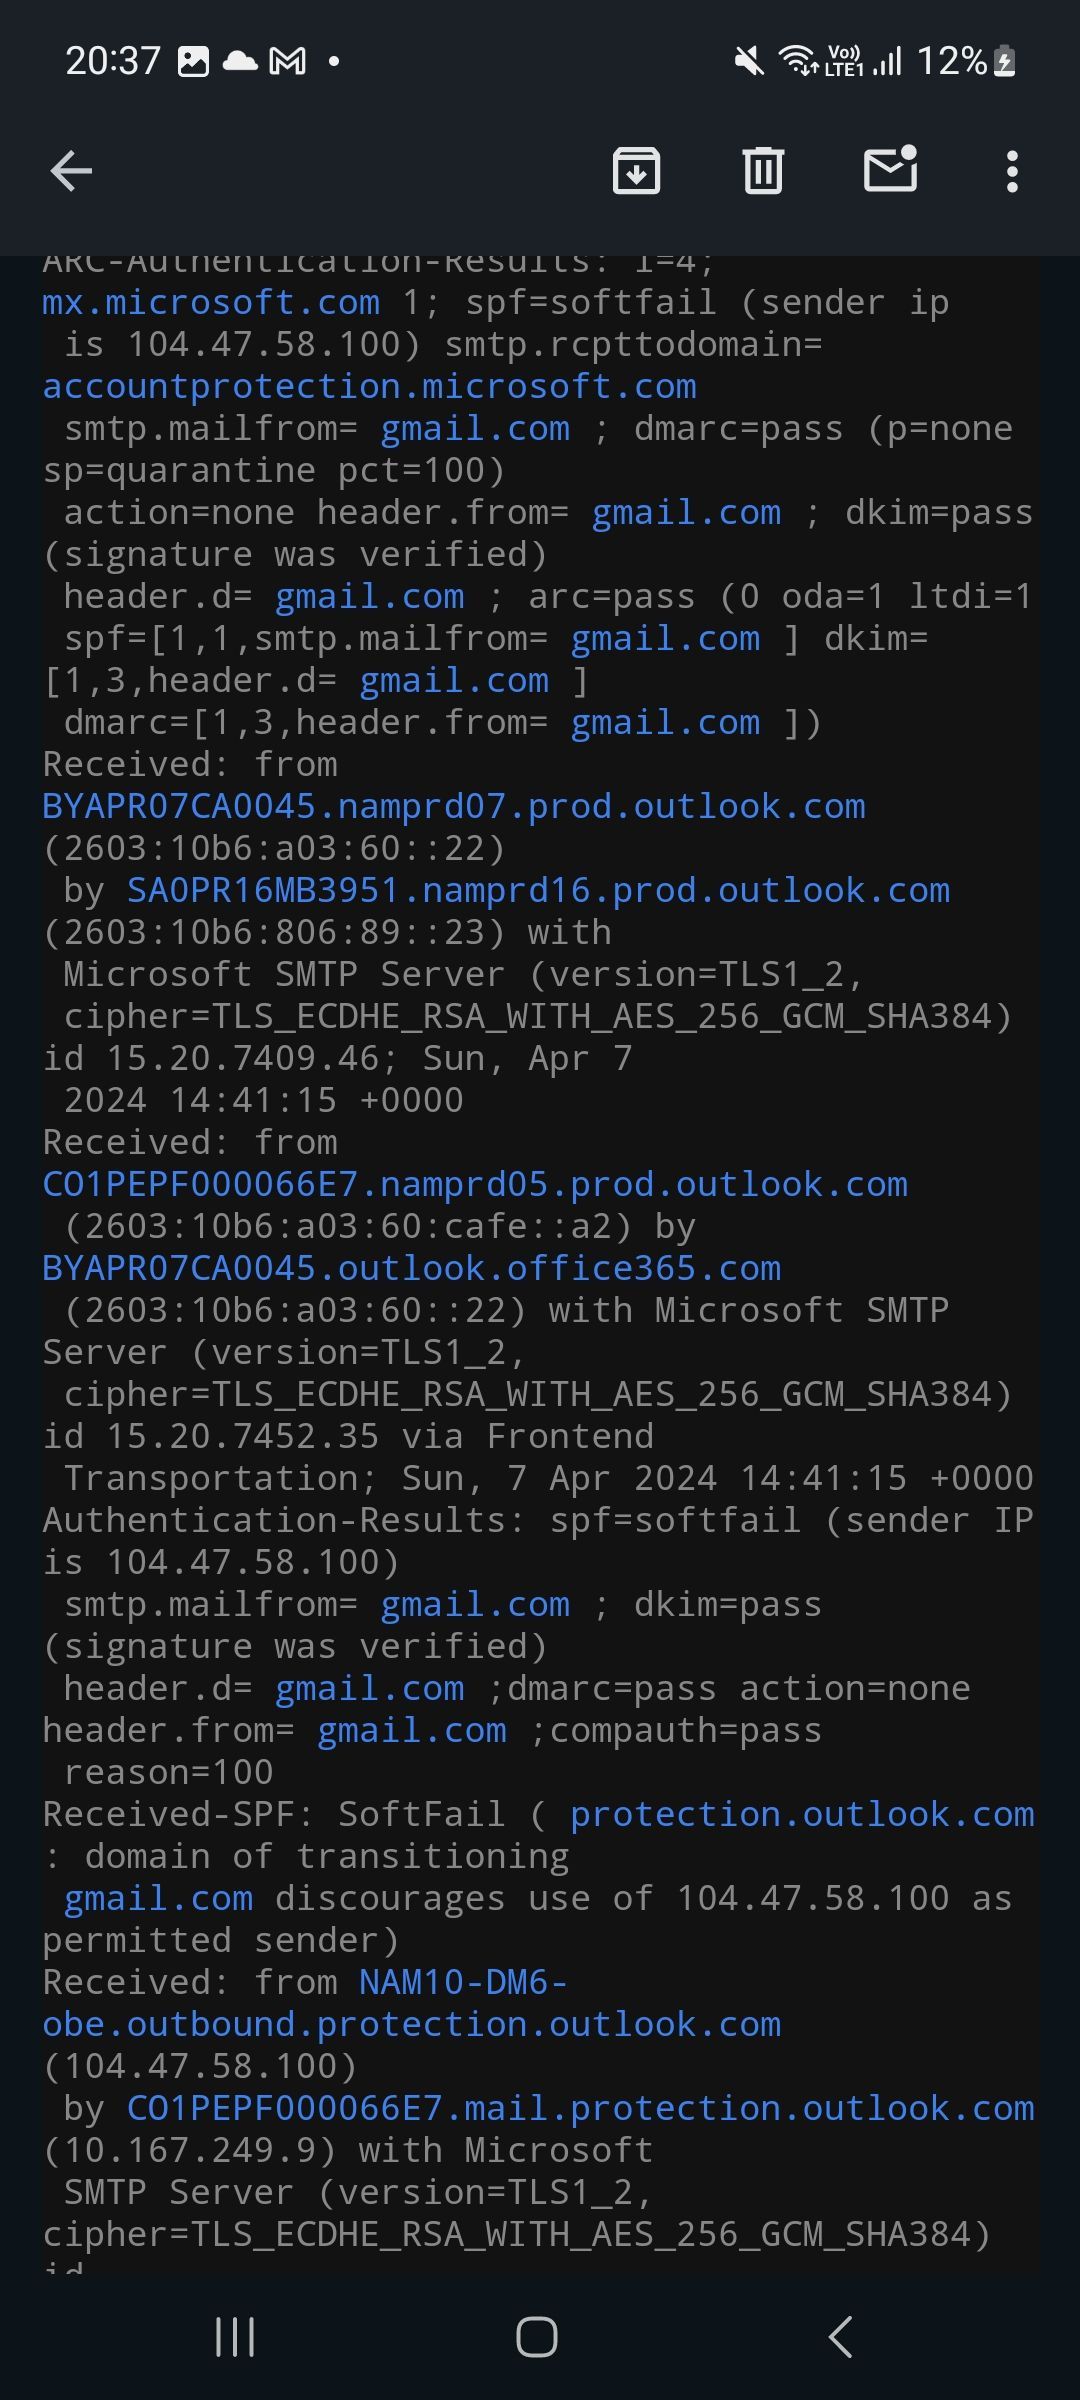Open the C01PEPF000066E7.namprd05.prod.outlook.com link
The width and height of the screenshot is (1080, 2400).
[475, 1183]
